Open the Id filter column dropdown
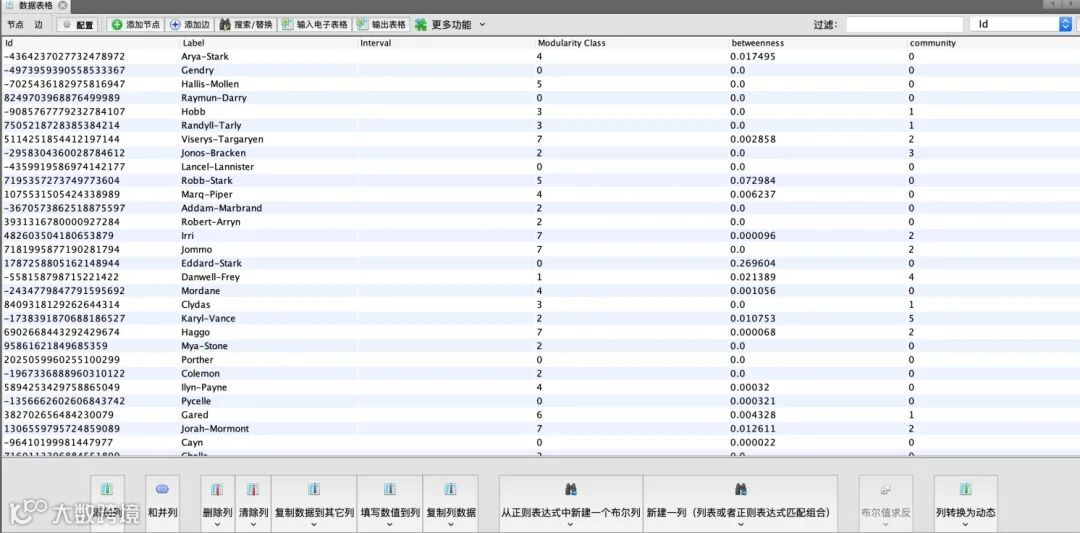The image size is (1080, 533). click(x=1021, y=24)
